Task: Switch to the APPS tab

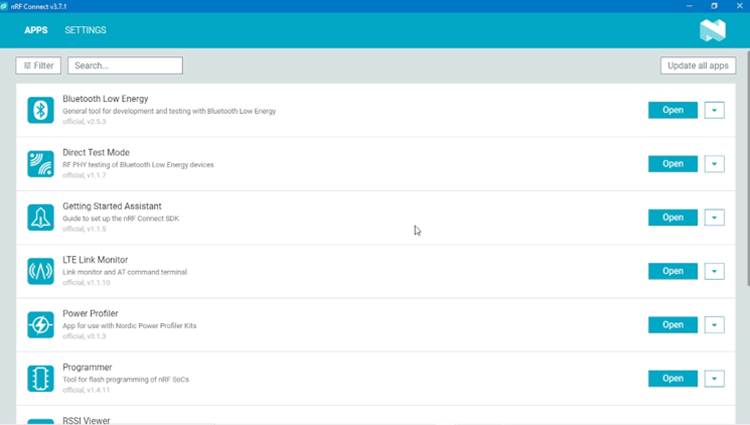Action: tap(36, 30)
